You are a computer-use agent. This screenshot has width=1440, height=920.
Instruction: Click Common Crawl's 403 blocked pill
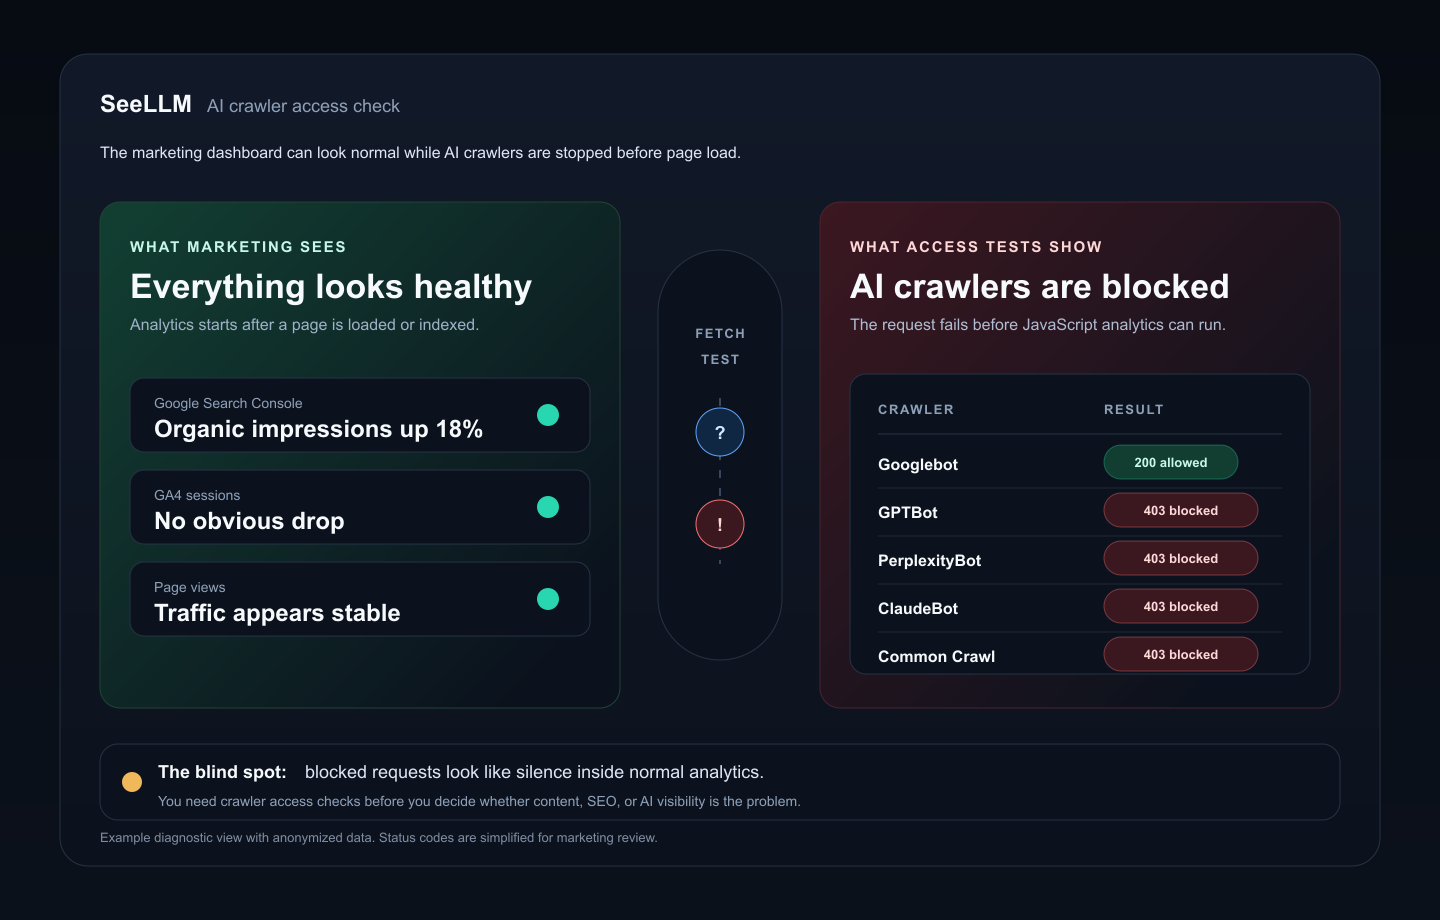coord(1181,654)
